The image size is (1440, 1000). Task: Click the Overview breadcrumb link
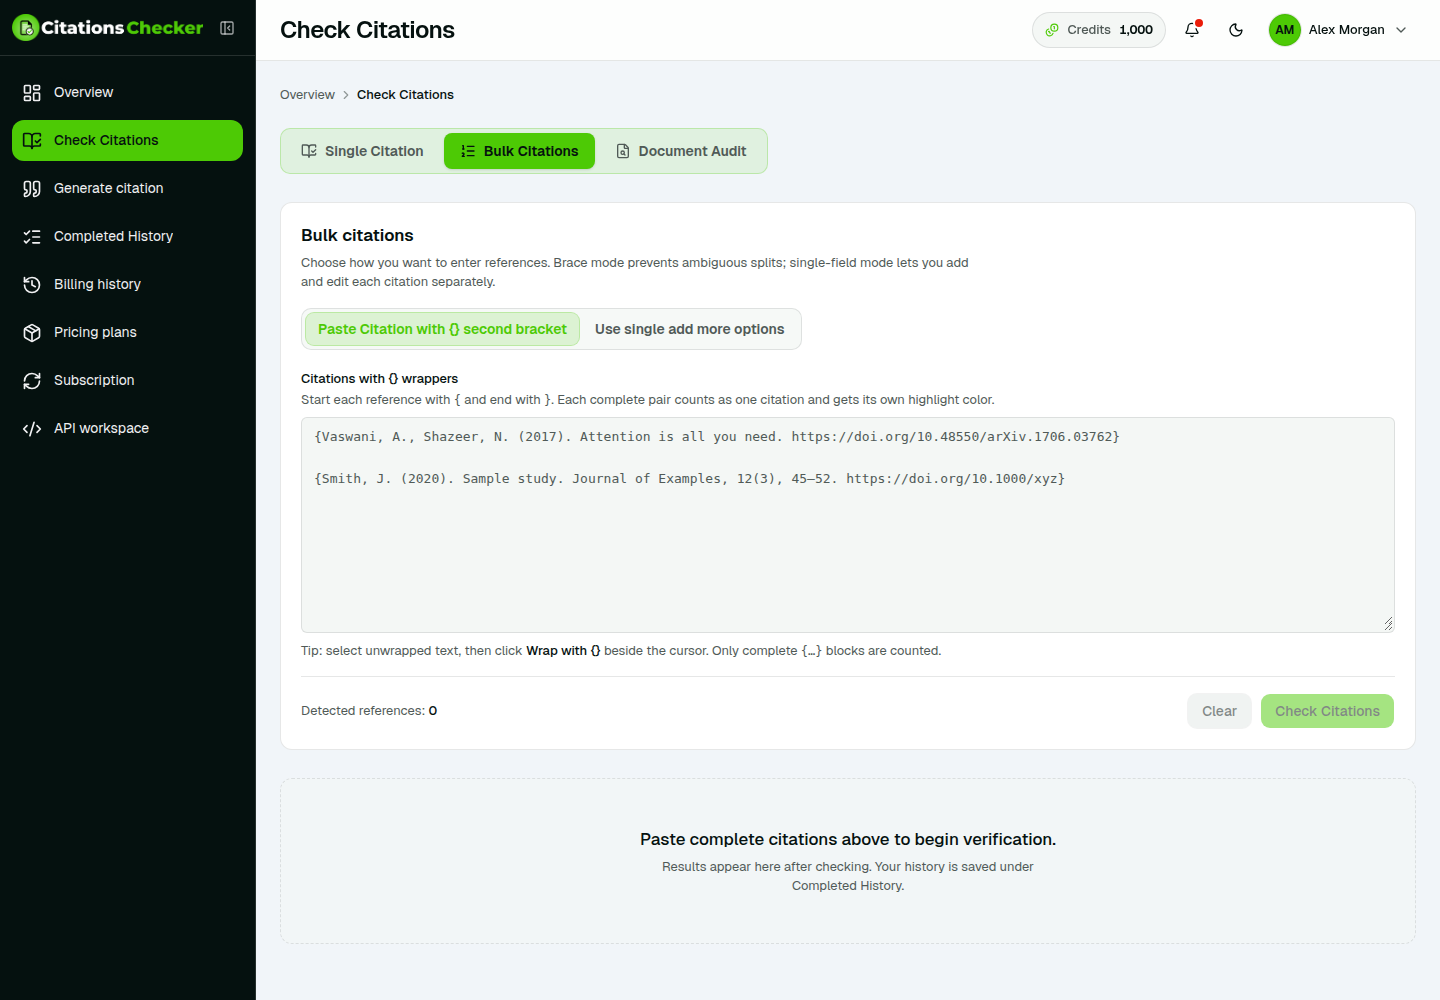[307, 95]
